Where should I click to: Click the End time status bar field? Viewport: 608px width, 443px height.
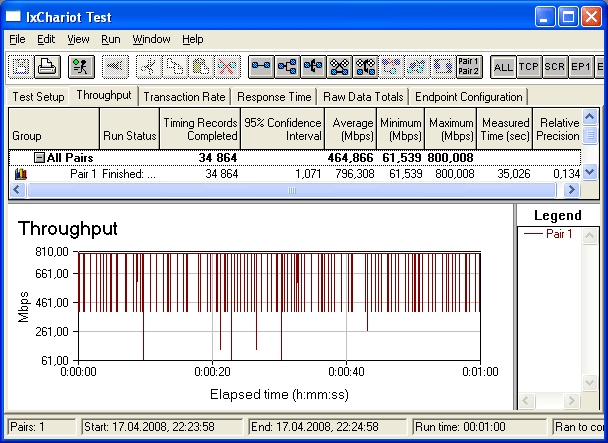pyautogui.click(x=328, y=427)
